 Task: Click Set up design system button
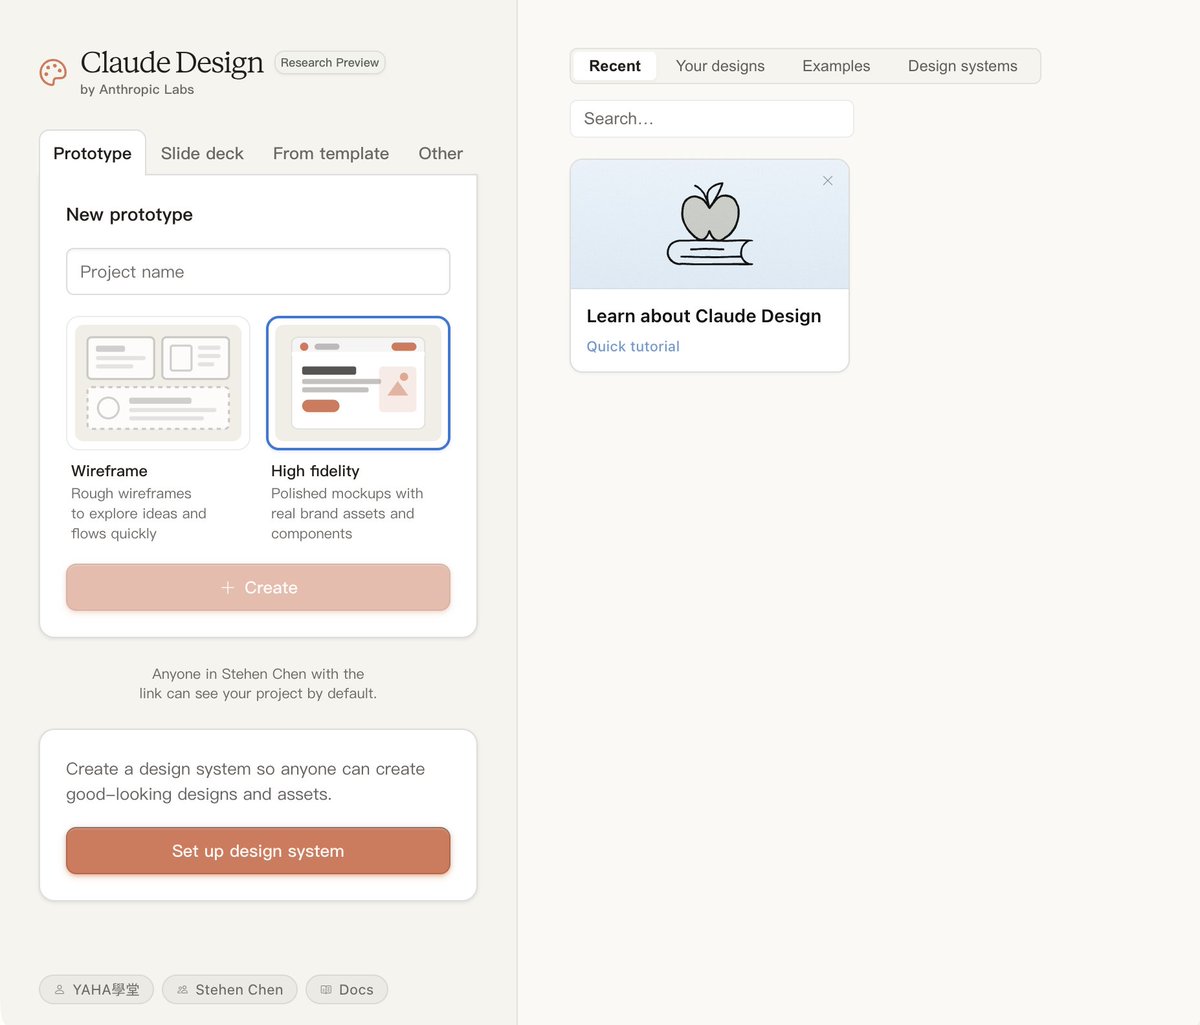[x=258, y=851]
